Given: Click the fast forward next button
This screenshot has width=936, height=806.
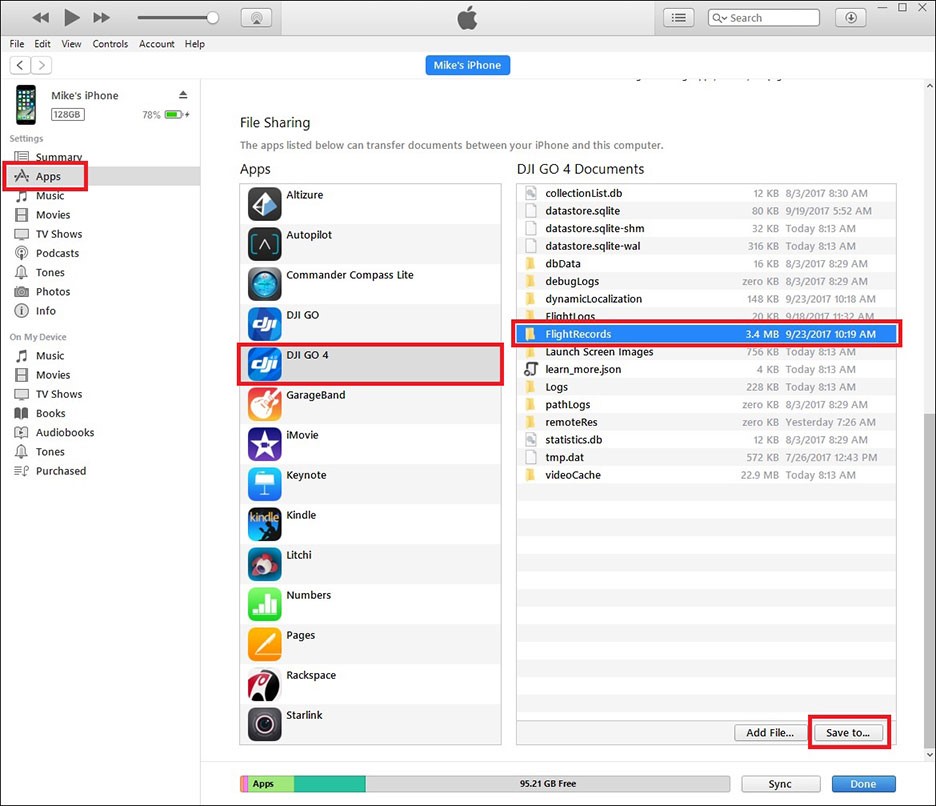Looking at the screenshot, I should pyautogui.click(x=102, y=18).
